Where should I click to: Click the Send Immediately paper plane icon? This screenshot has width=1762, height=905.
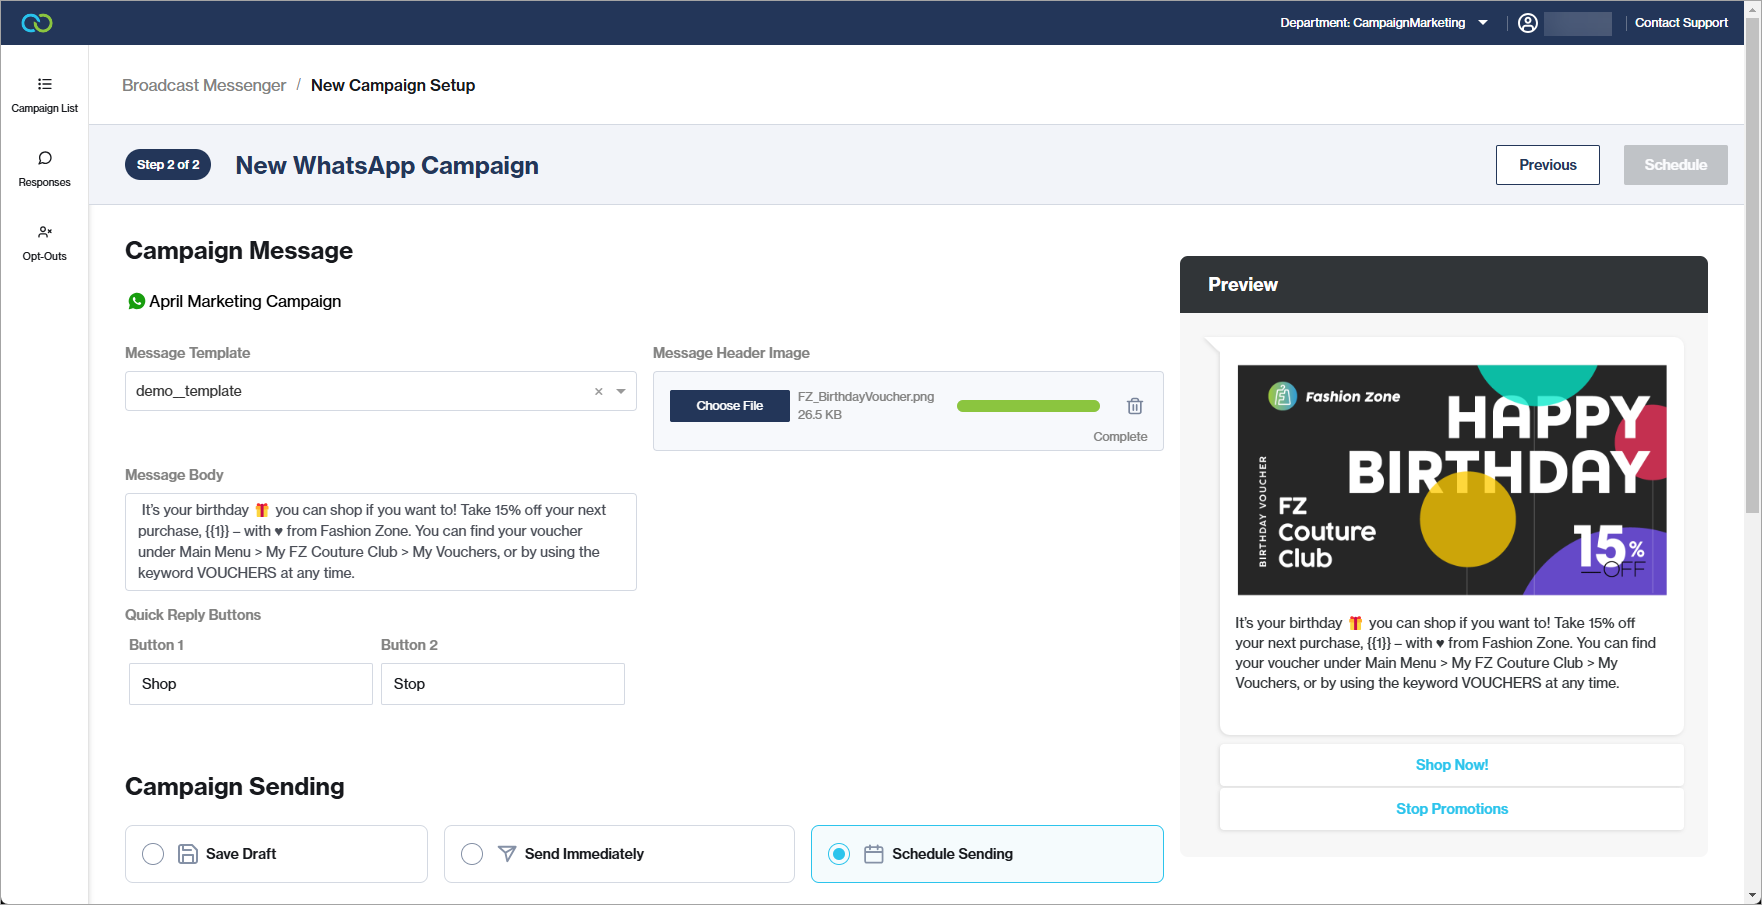[x=507, y=854]
